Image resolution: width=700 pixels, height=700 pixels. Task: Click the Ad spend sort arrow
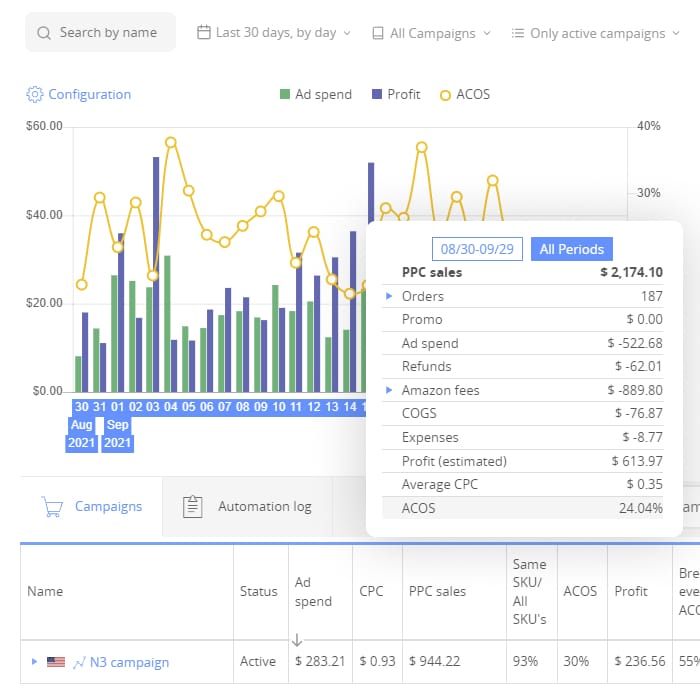click(297, 640)
